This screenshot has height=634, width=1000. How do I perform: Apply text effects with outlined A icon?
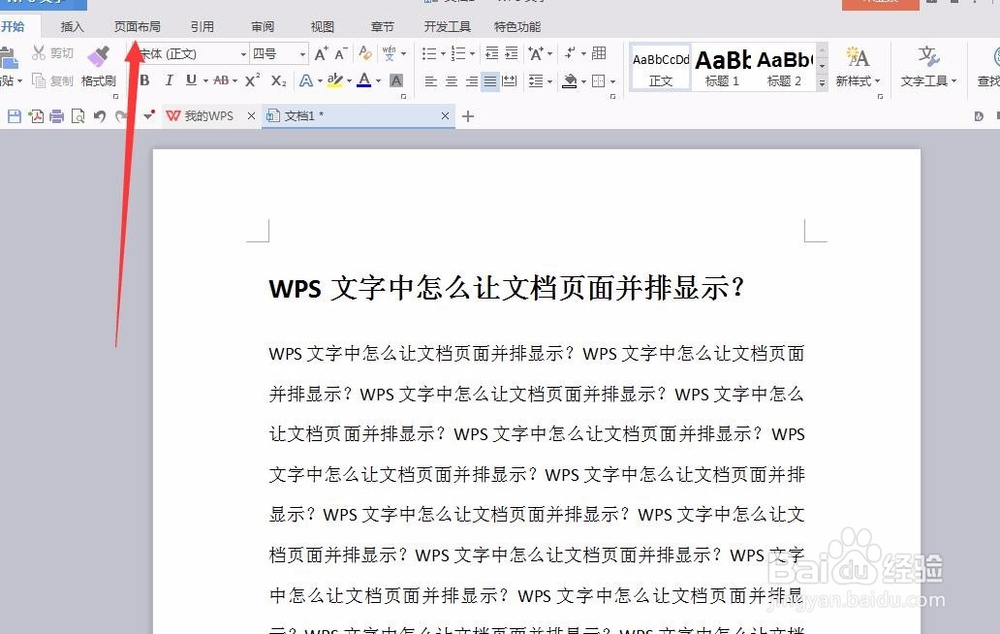pyautogui.click(x=306, y=80)
